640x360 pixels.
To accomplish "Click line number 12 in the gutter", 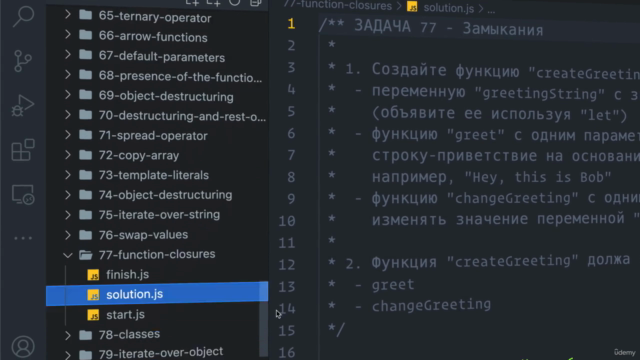I will pos(287,264).
